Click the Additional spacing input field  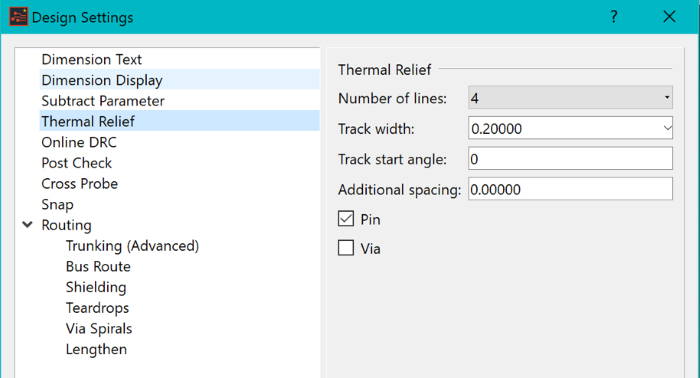[570, 189]
